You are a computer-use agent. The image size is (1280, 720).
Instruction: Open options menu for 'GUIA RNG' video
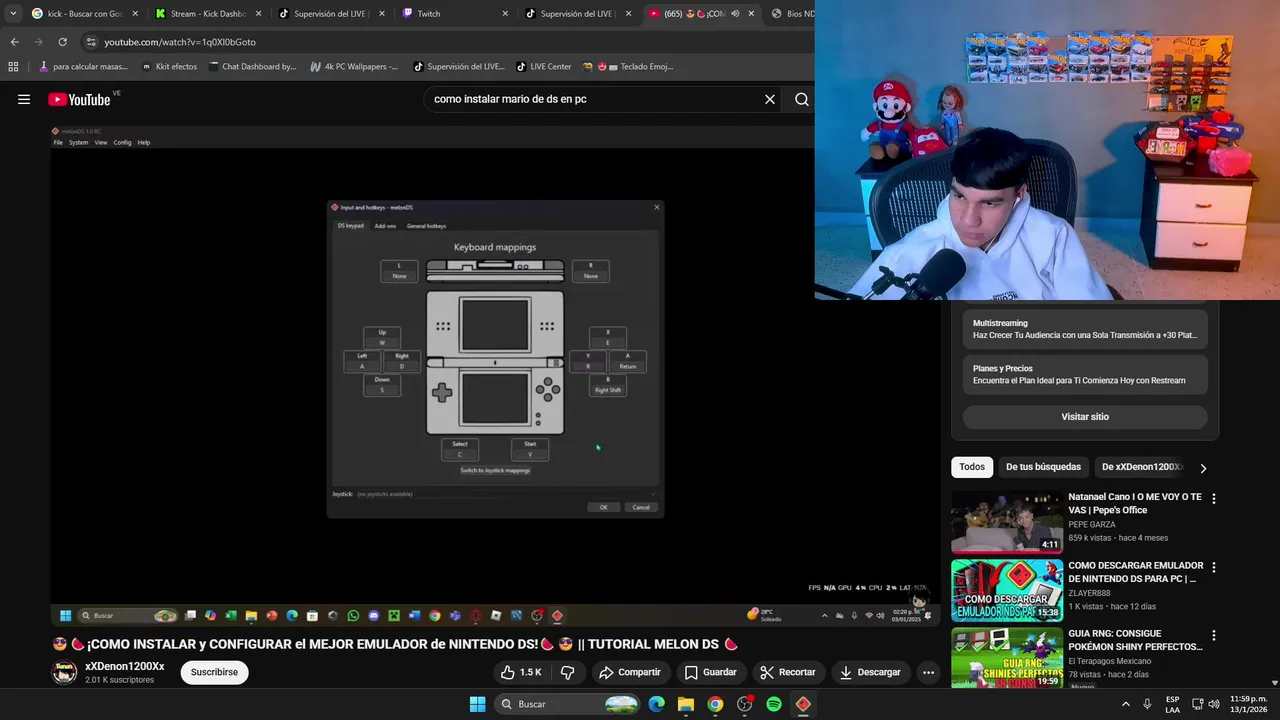pos(1214,635)
